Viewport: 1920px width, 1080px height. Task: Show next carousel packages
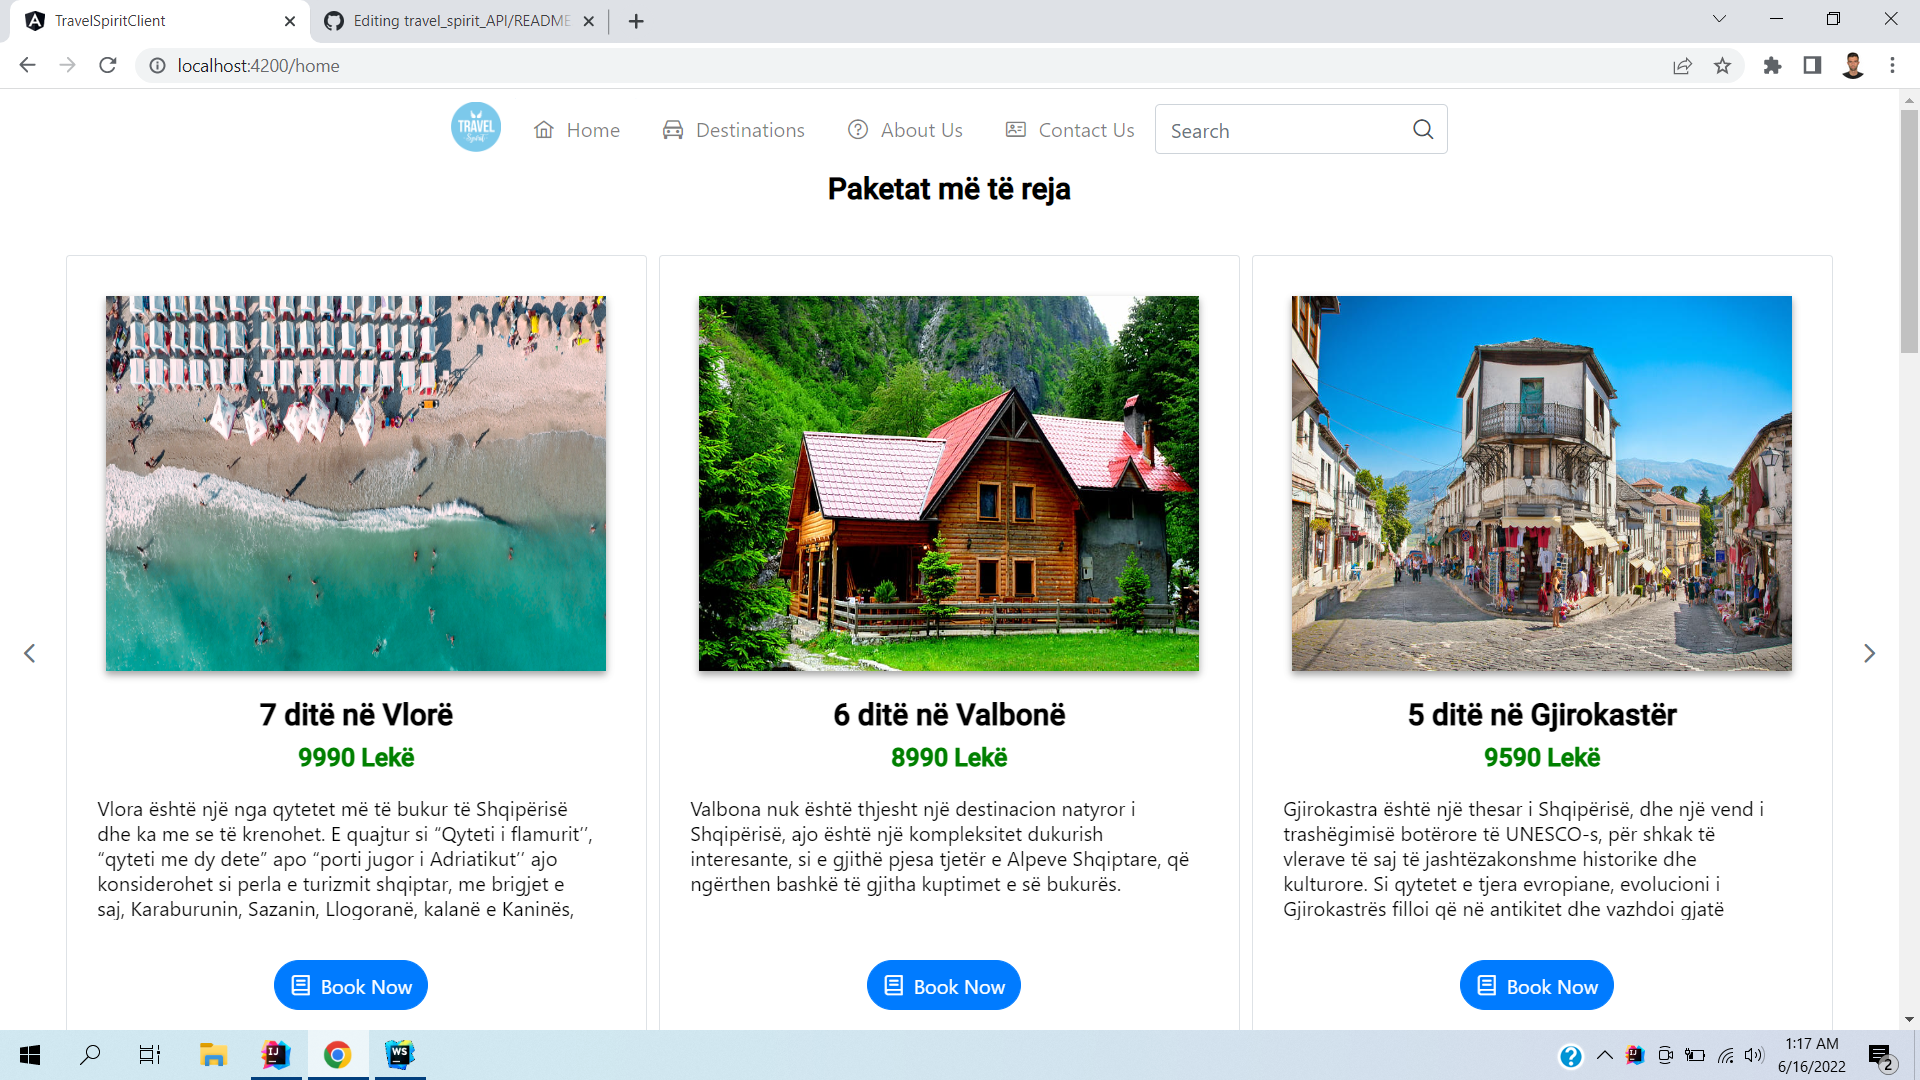tap(1869, 653)
